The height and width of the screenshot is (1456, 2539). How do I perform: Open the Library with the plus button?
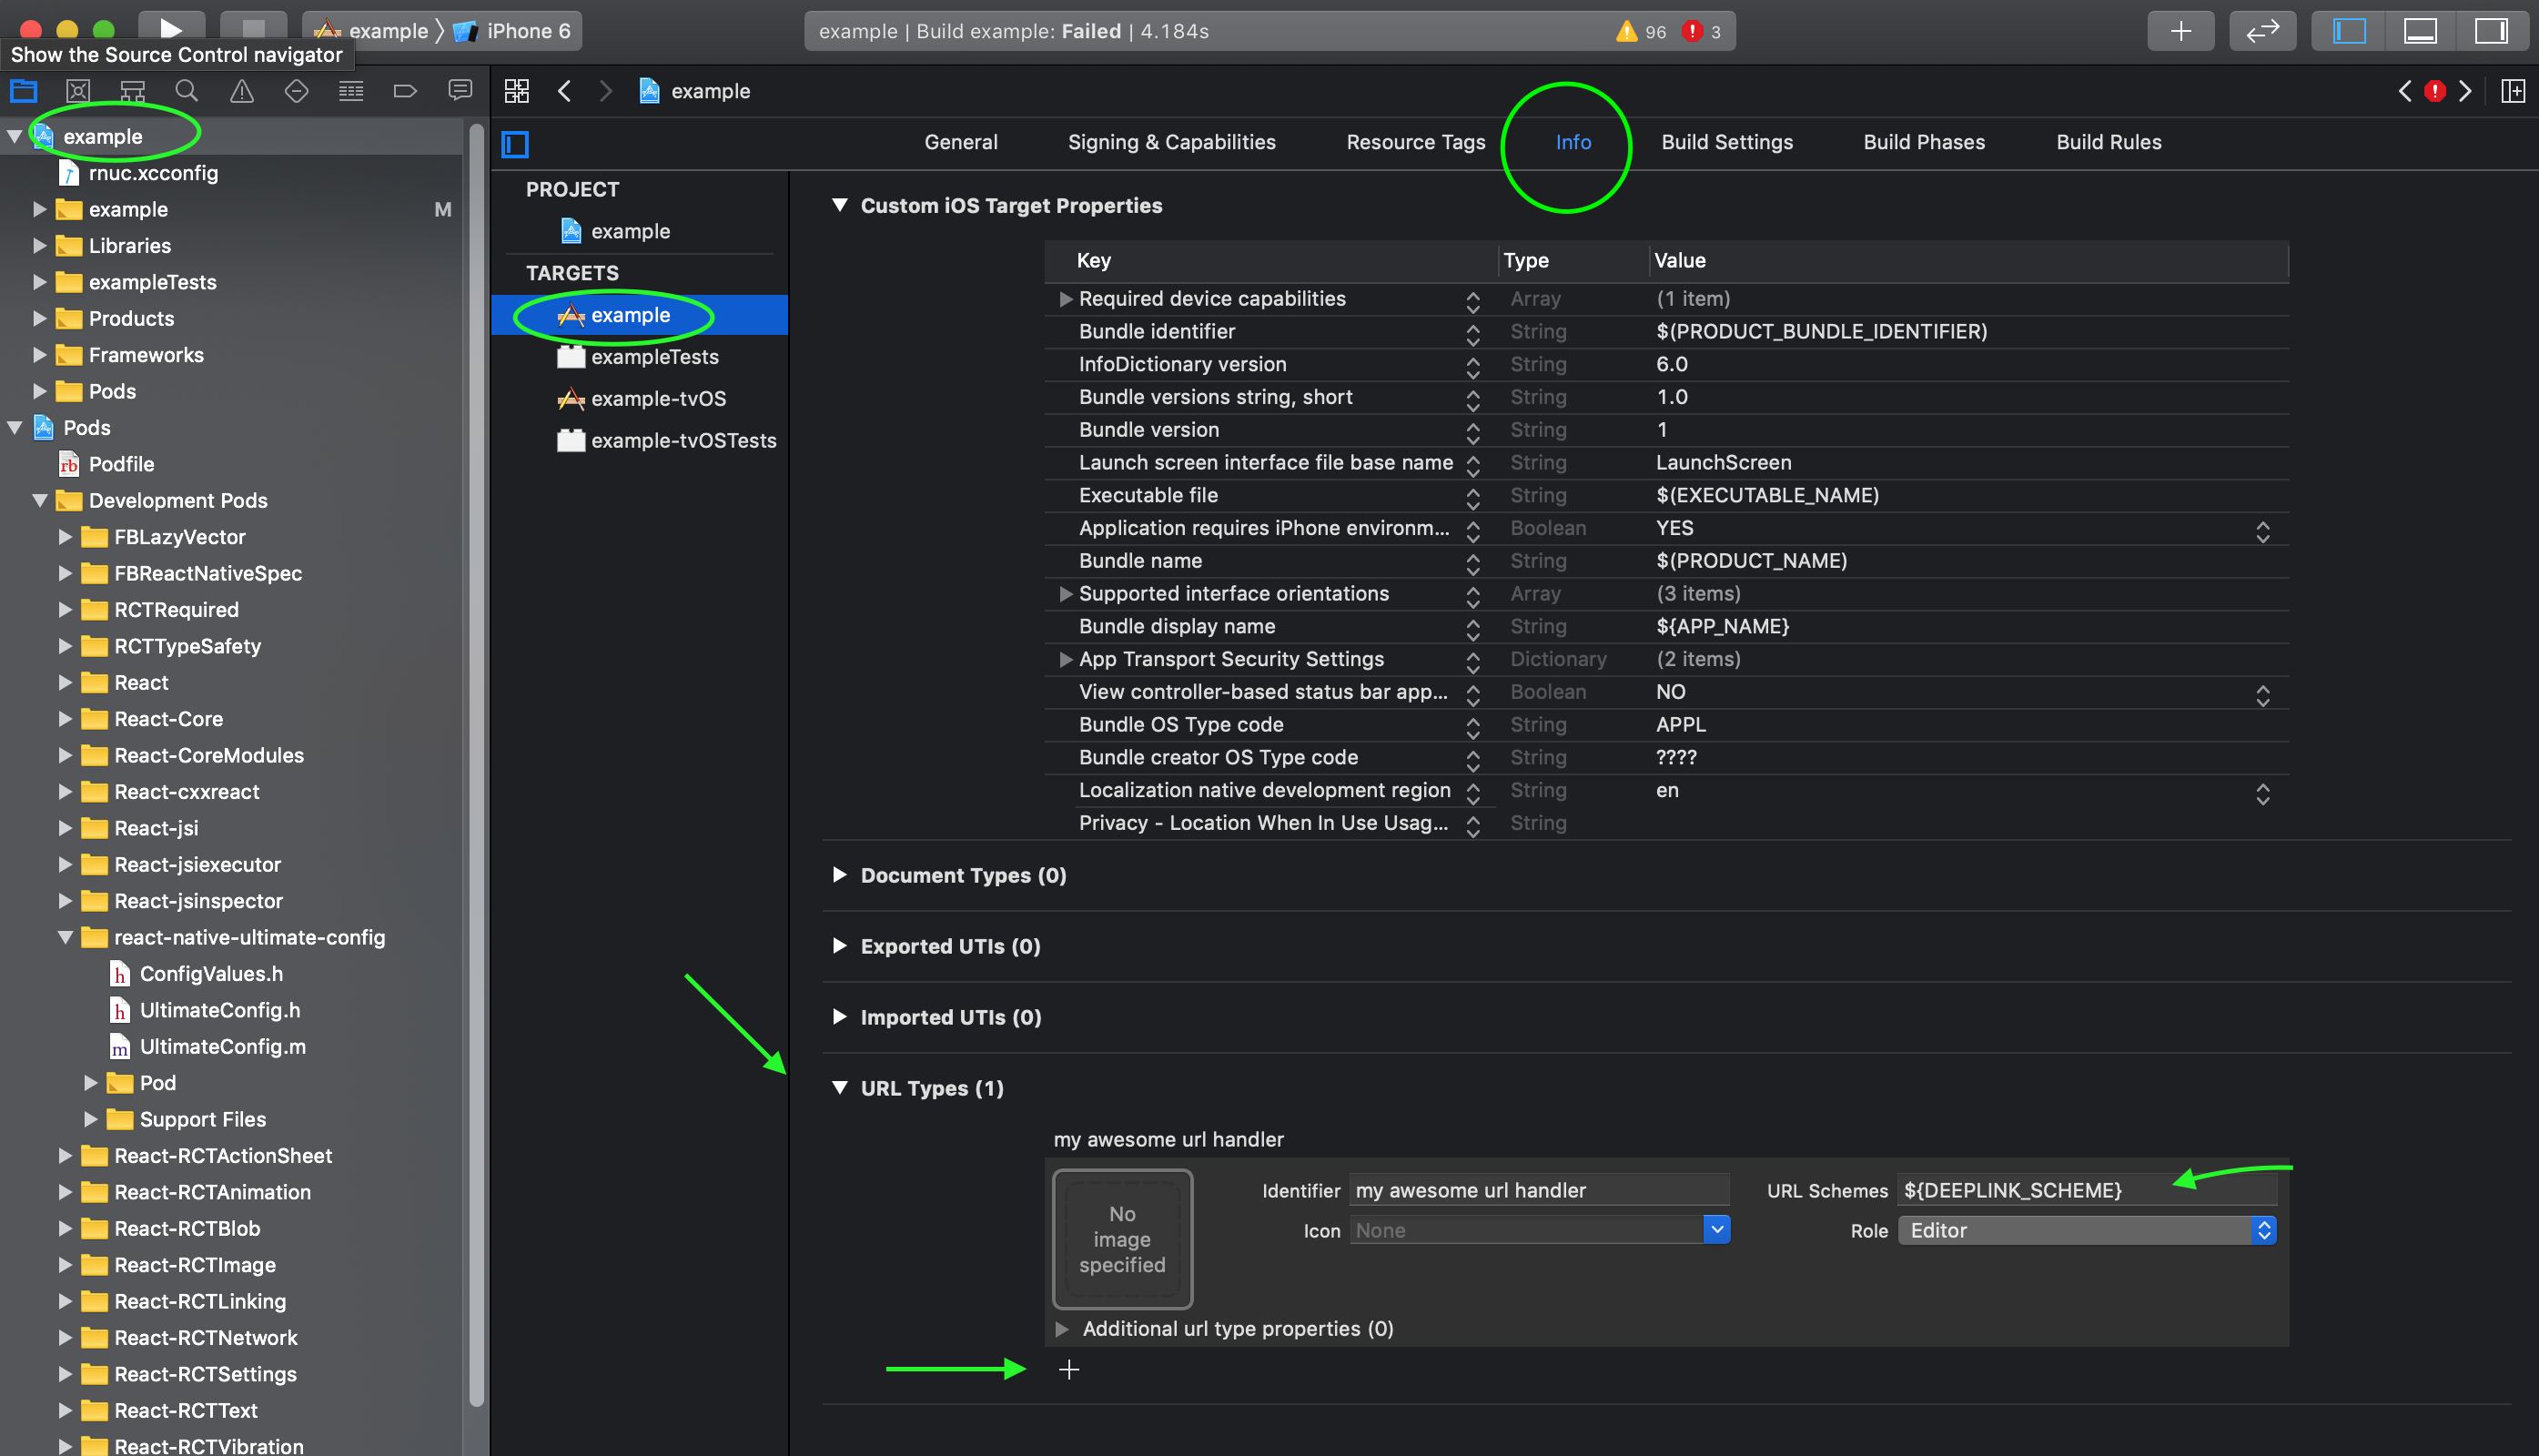point(2180,30)
